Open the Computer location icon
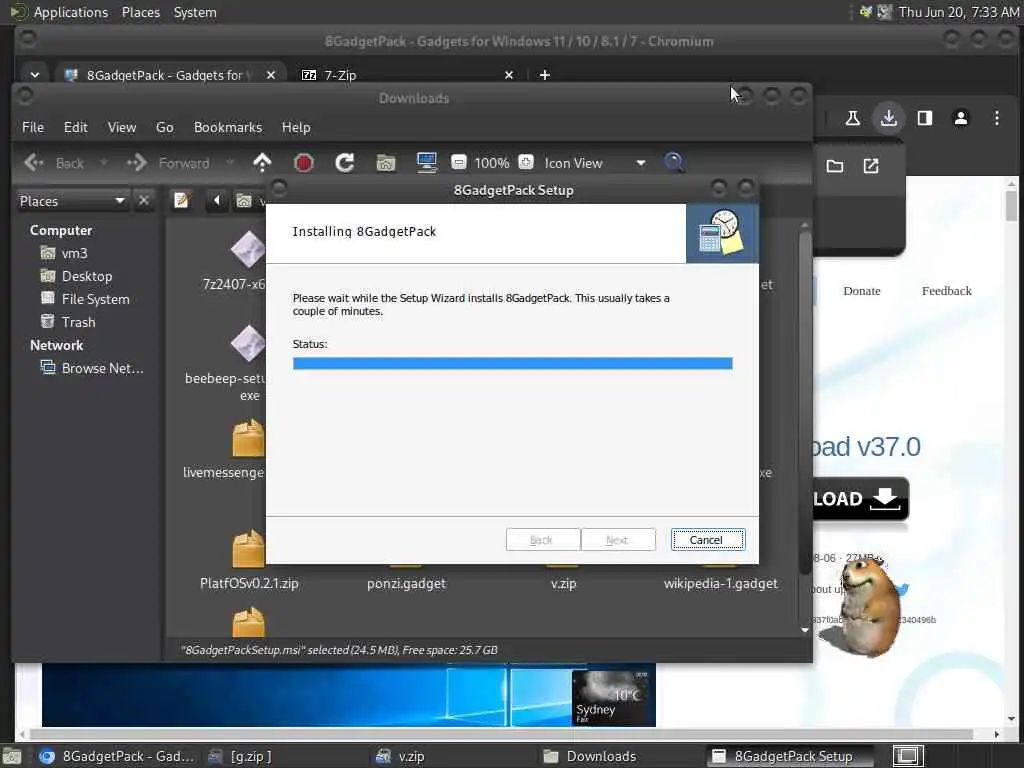The width and height of the screenshot is (1024, 768). [426, 163]
